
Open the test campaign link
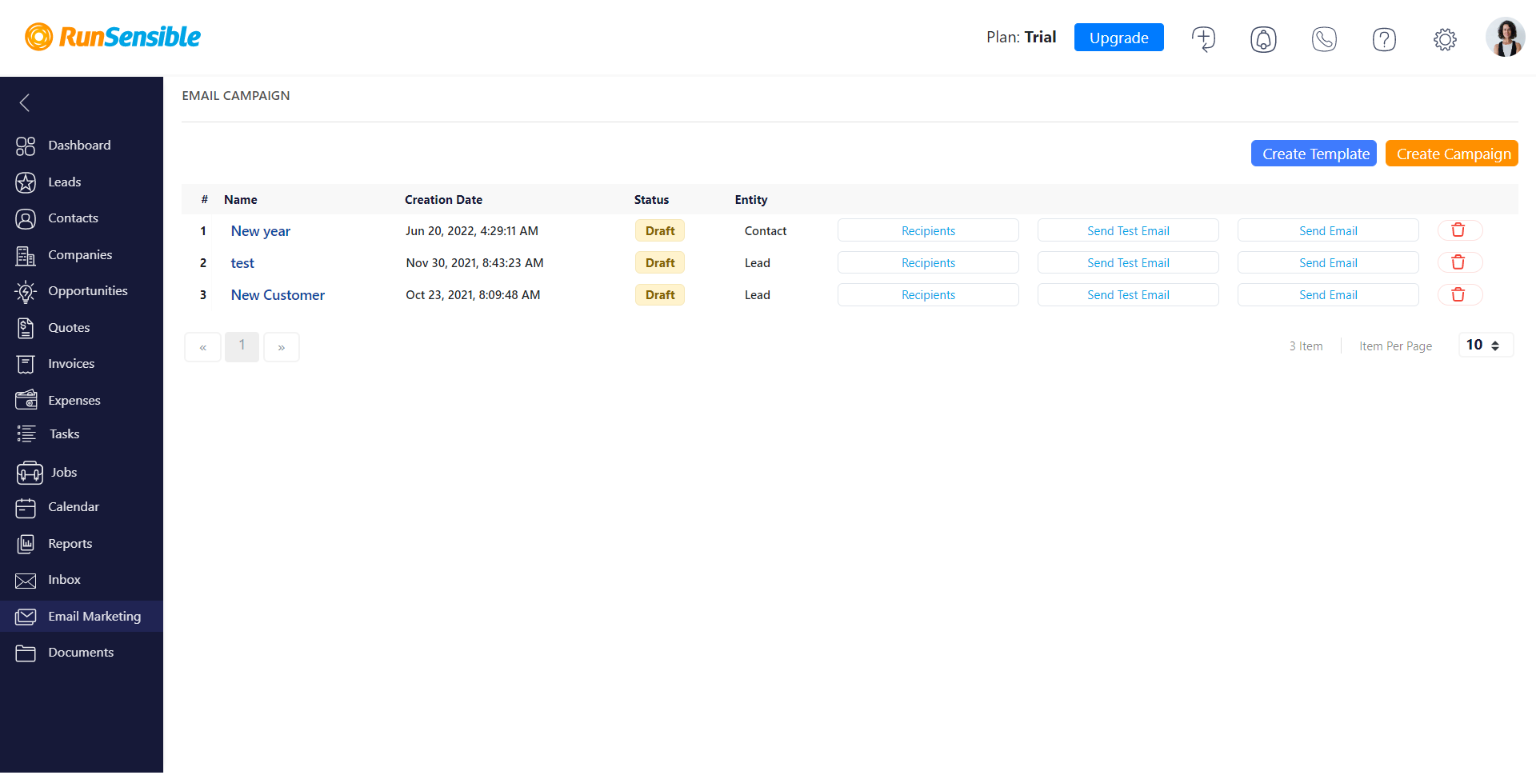(x=242, y=263)
